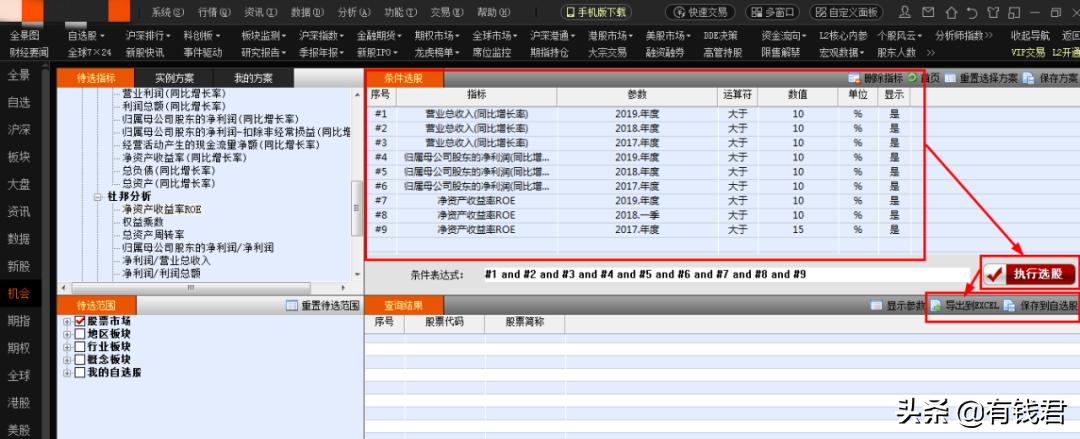Click the undo back arrow icon in title bar

[x=972, y=12]
